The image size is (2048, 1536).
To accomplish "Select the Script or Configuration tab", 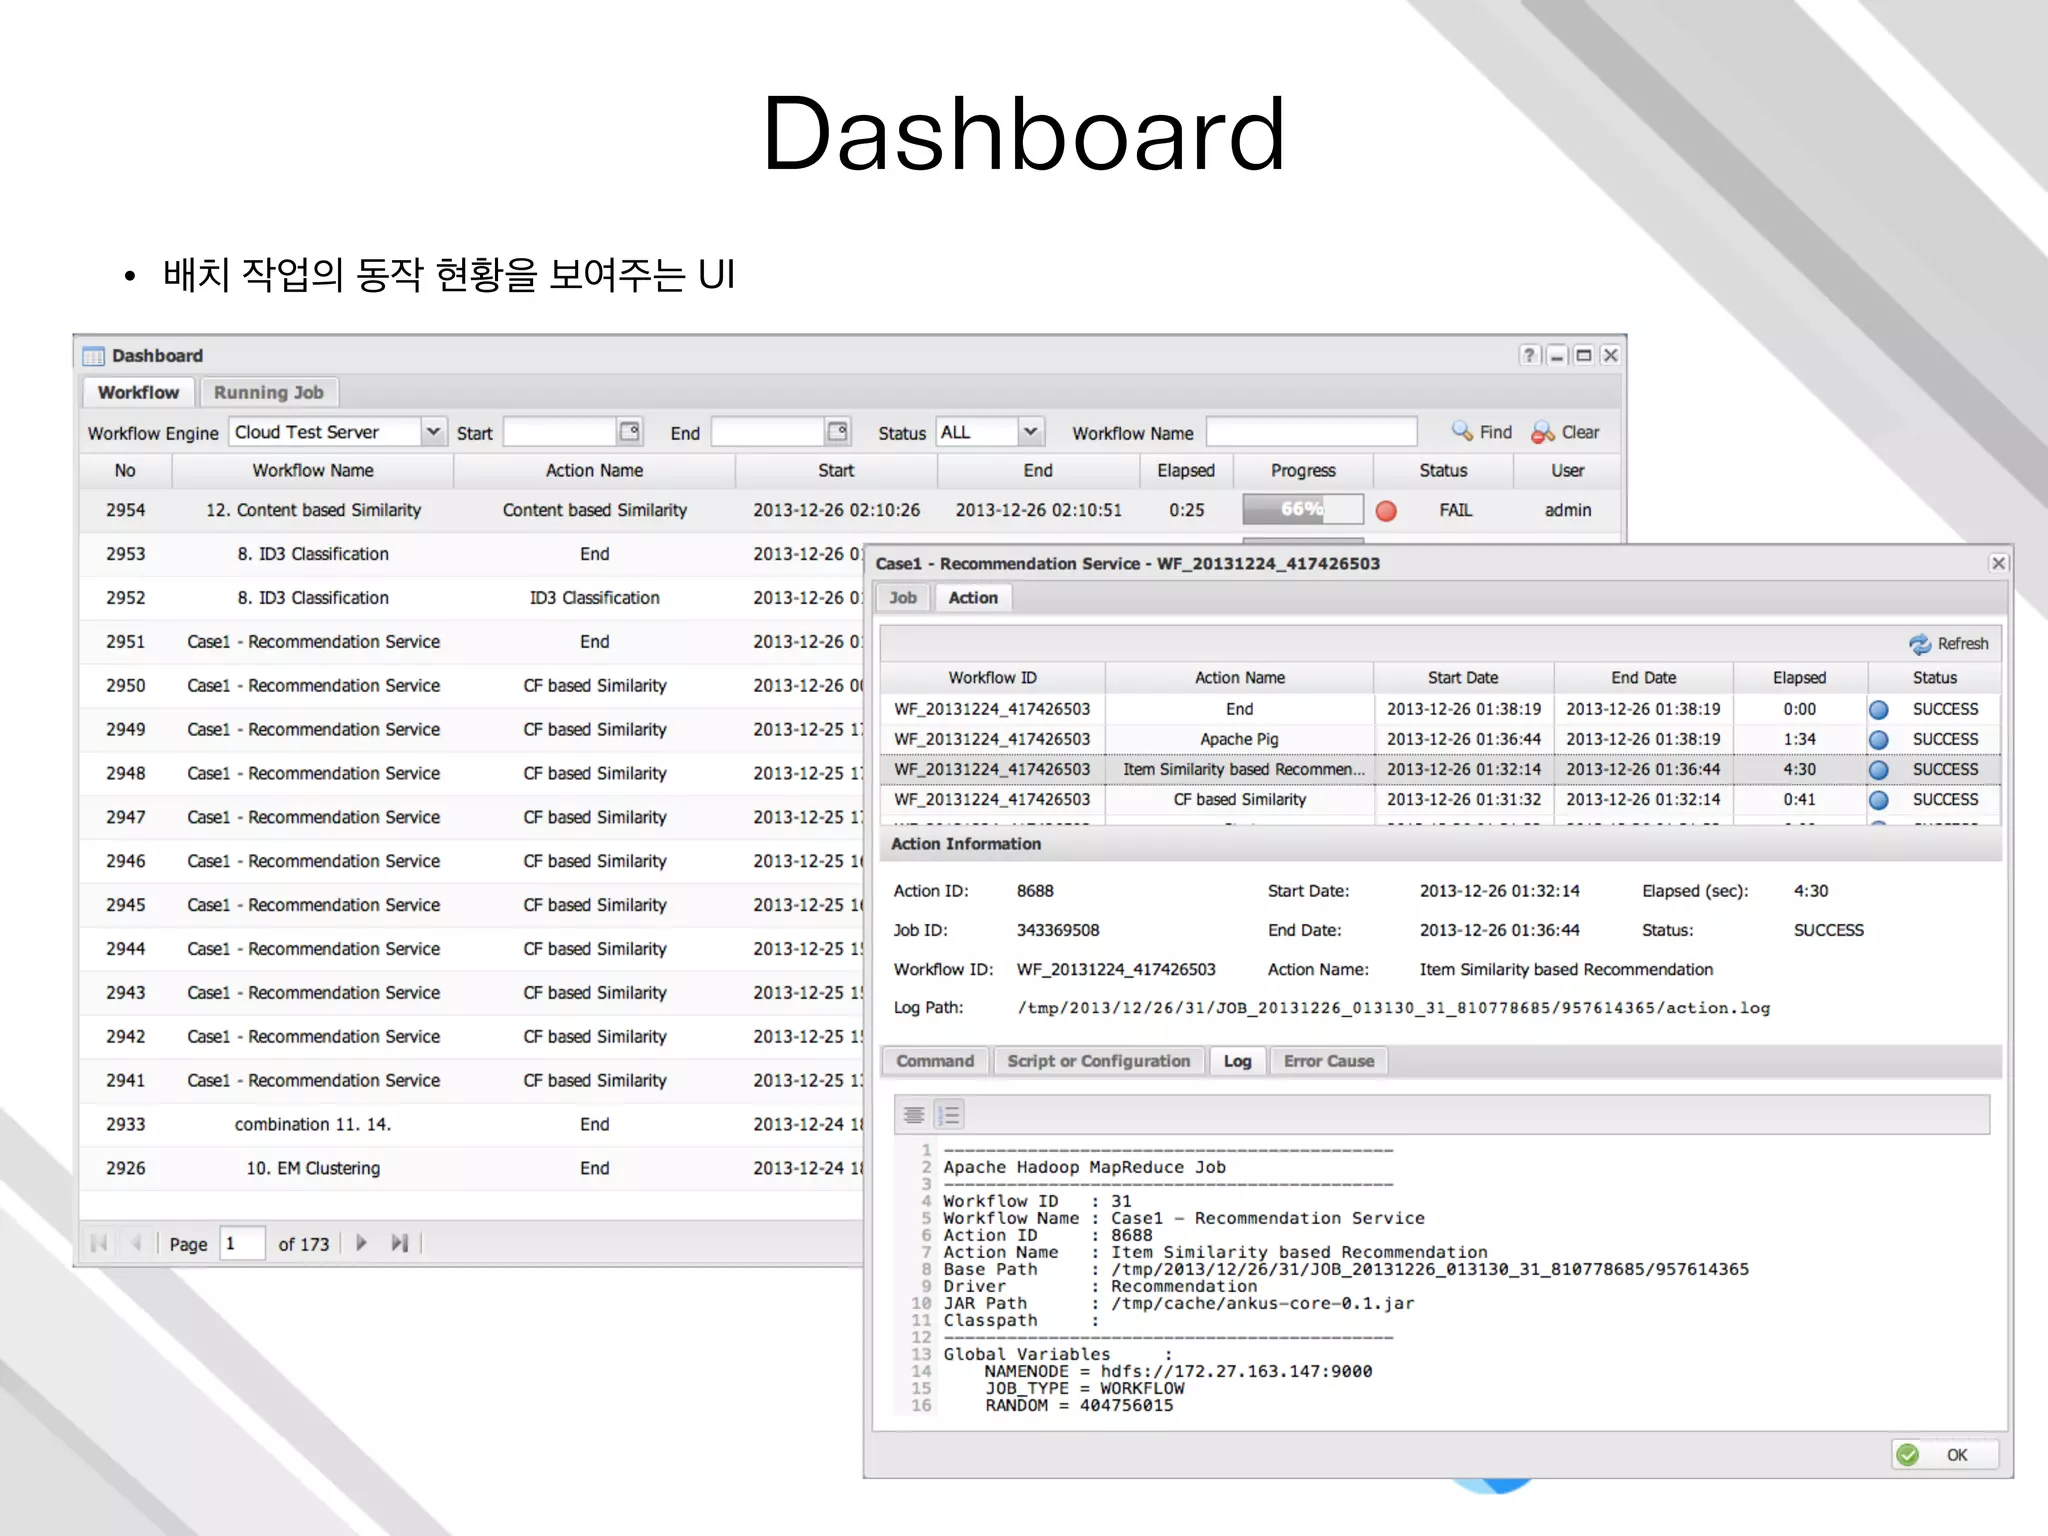I will 1098,1061.
